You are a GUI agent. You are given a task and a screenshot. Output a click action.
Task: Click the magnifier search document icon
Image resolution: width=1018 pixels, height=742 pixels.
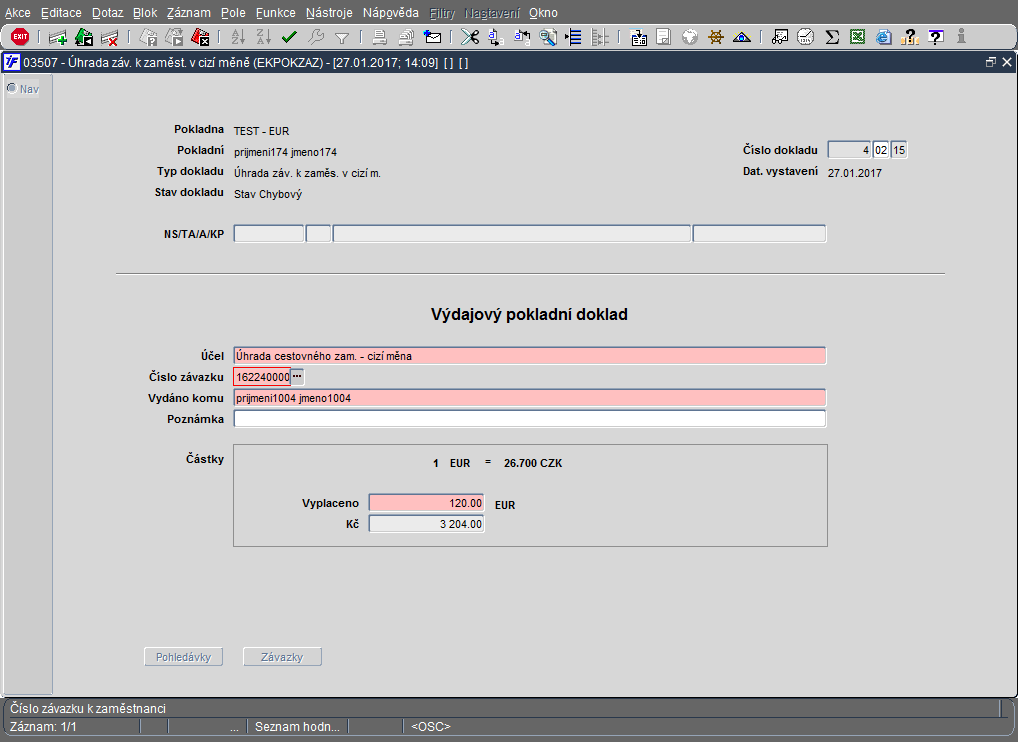tap(548, 37)
